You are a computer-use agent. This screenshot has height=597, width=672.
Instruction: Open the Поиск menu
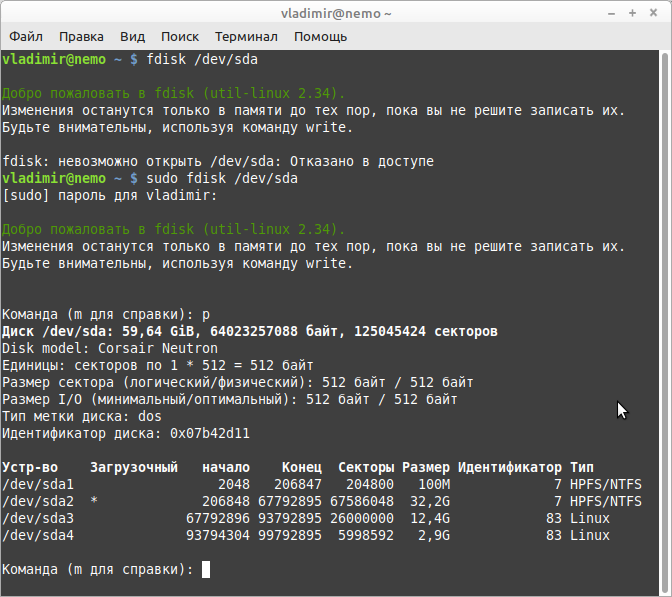180,37
